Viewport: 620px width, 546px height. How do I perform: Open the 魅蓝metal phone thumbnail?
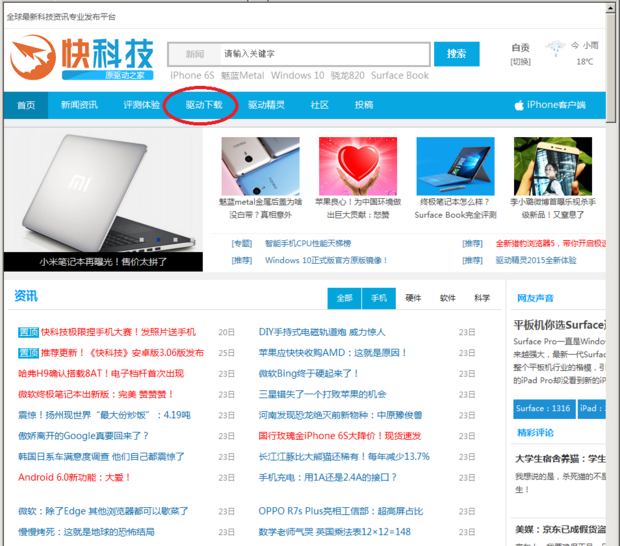point(261,166)
